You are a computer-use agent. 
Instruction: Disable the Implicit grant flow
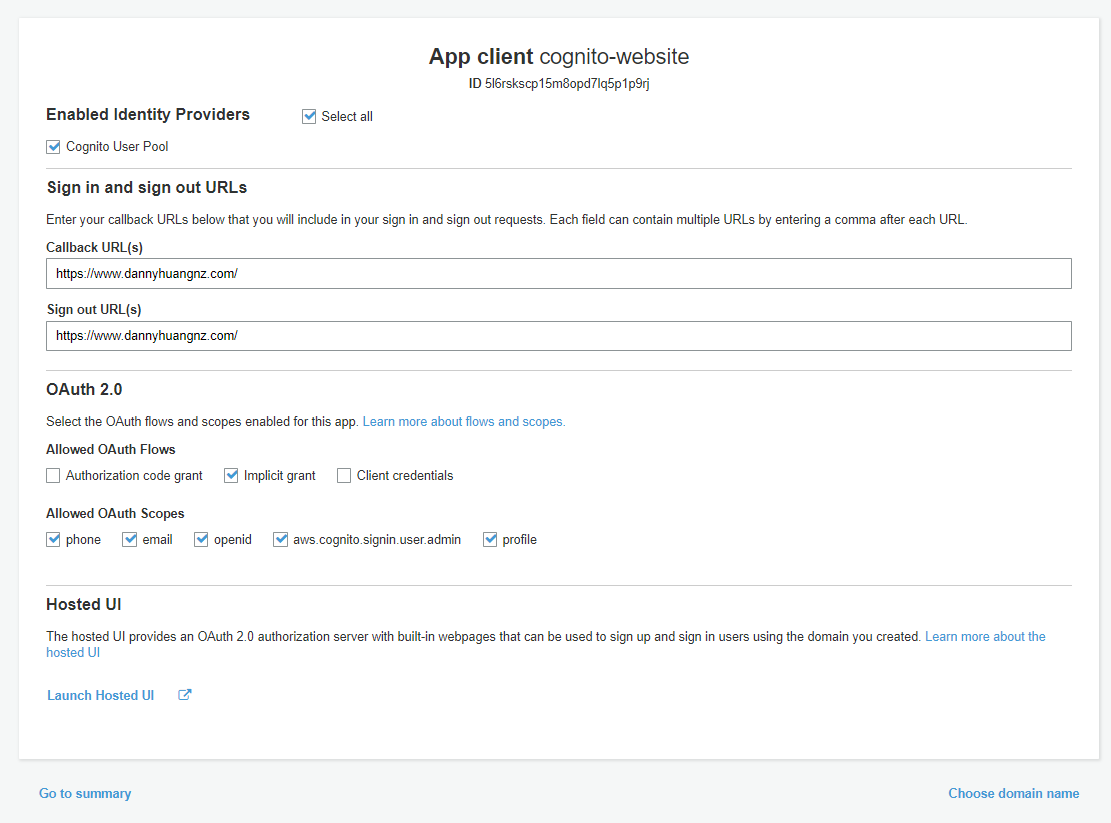[x=231, y=476]
